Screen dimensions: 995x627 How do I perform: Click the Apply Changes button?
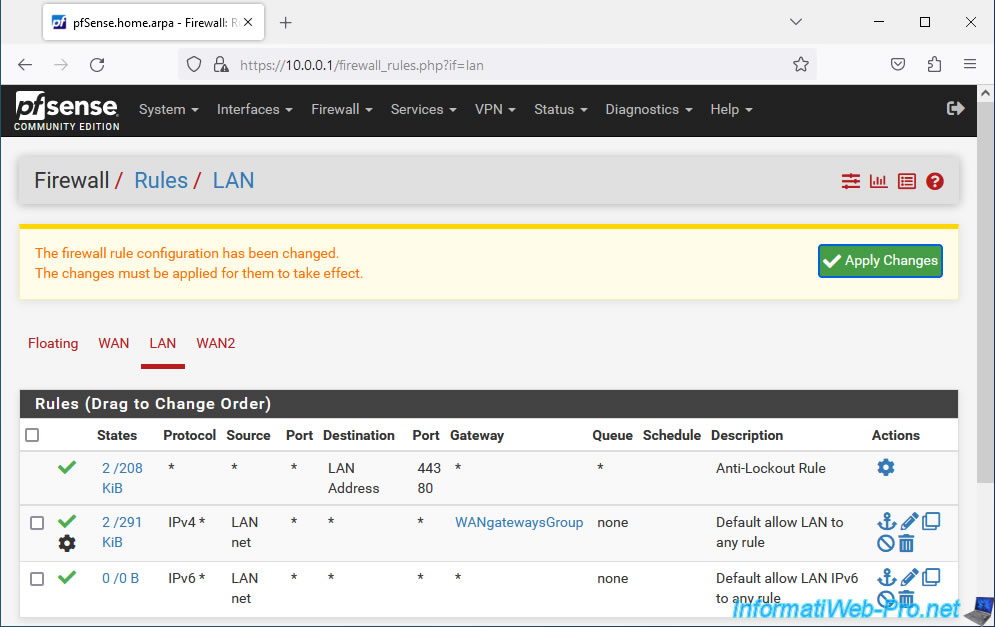880,261
